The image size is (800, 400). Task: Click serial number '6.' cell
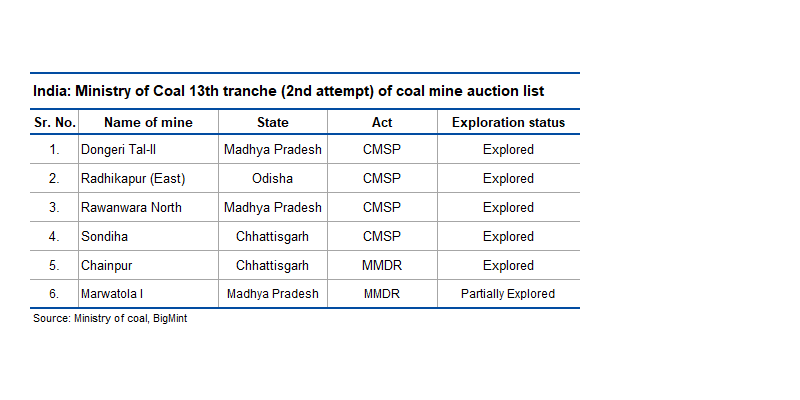[x=54, y=294]
